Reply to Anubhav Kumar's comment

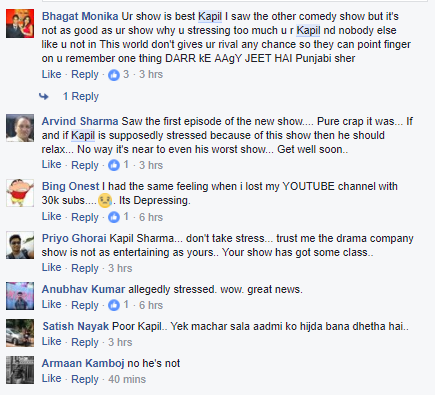(x=85, y=305)
